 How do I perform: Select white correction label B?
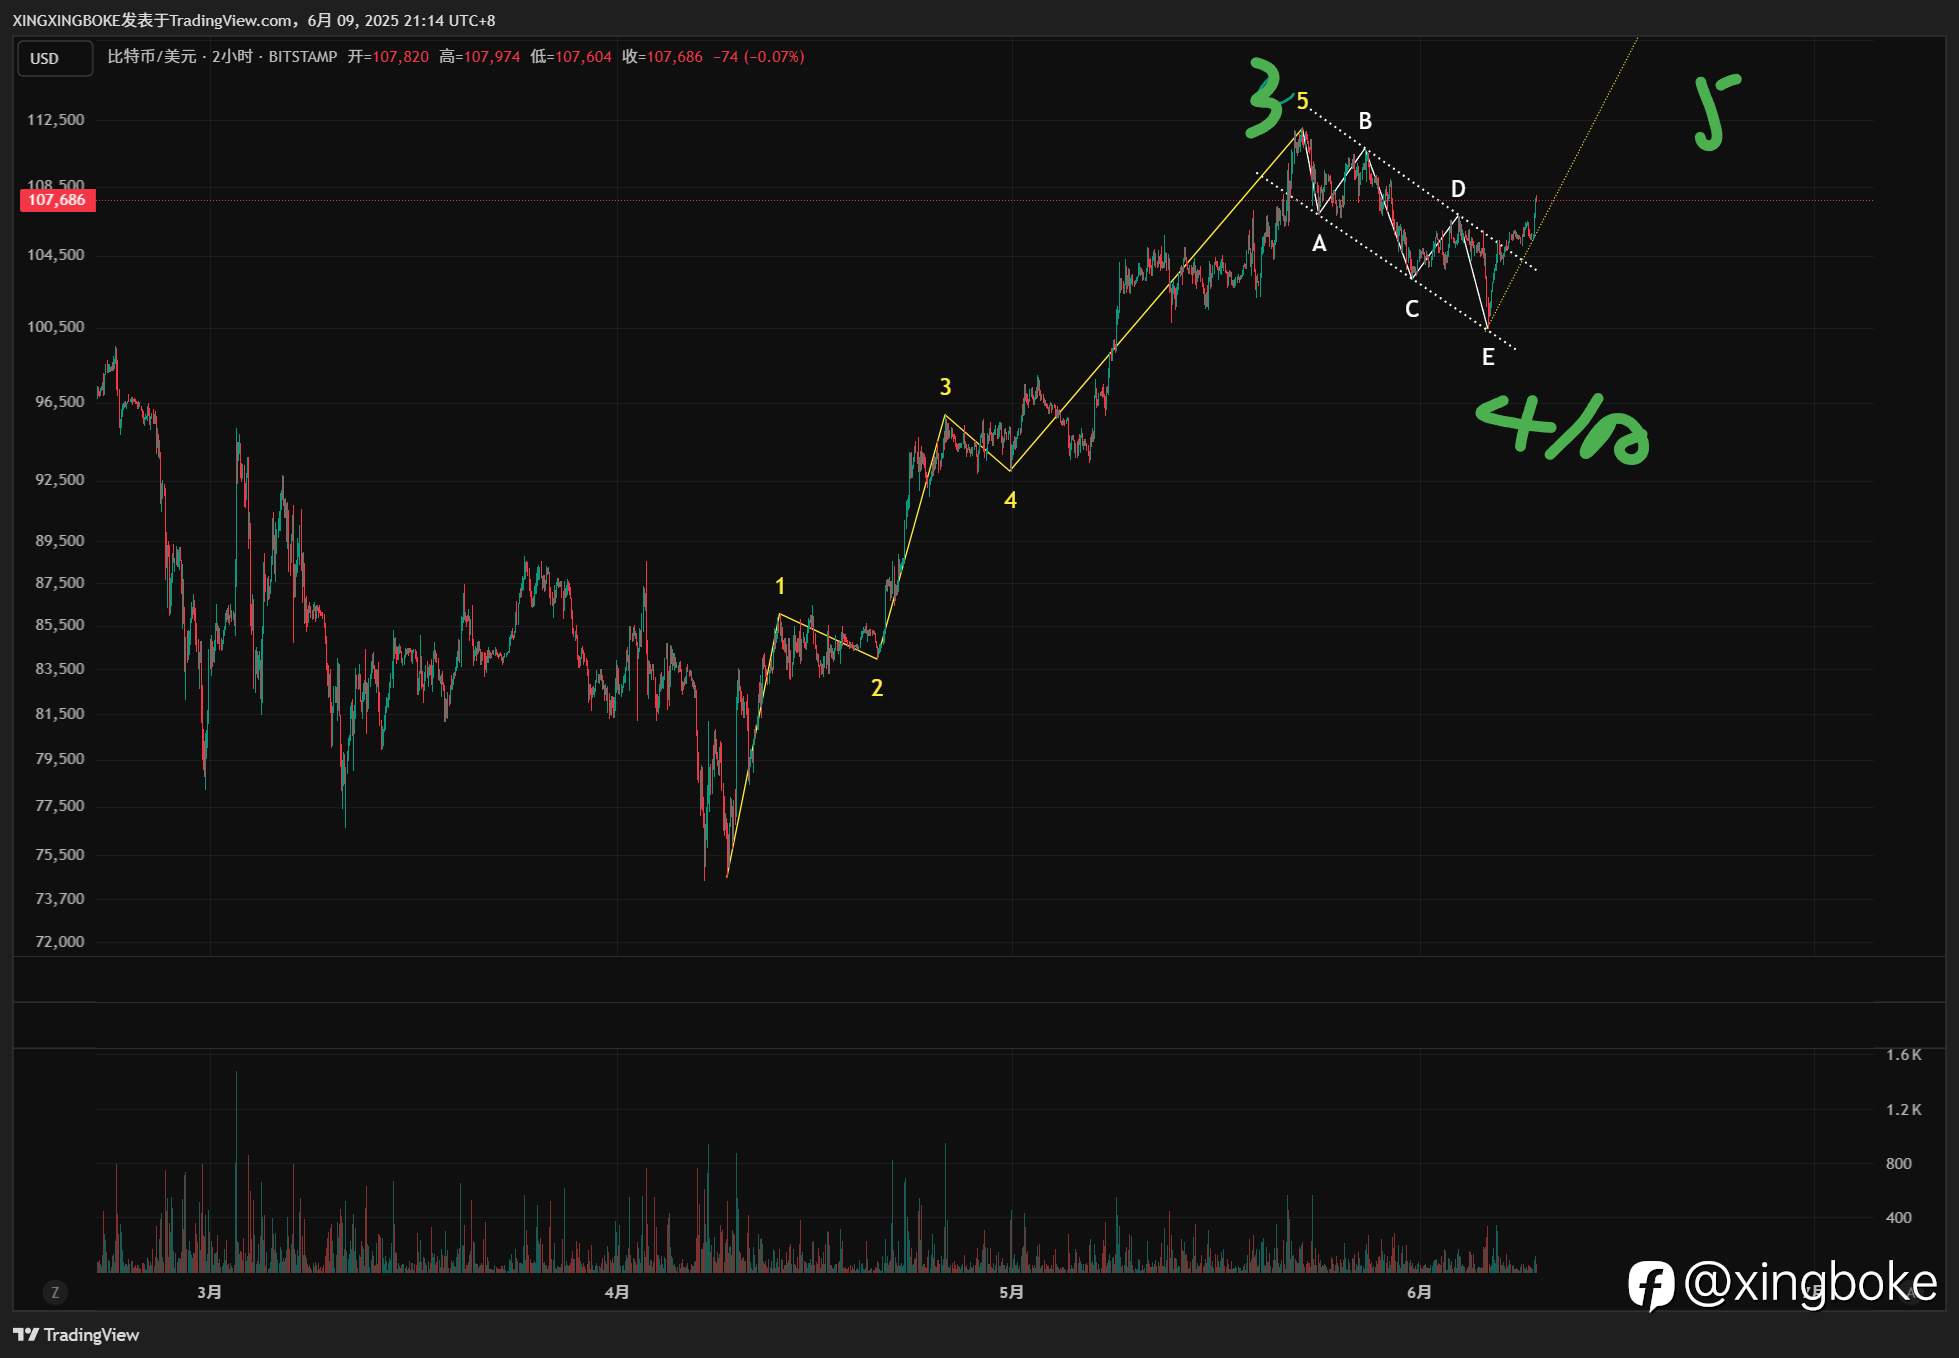point(1365,121)
